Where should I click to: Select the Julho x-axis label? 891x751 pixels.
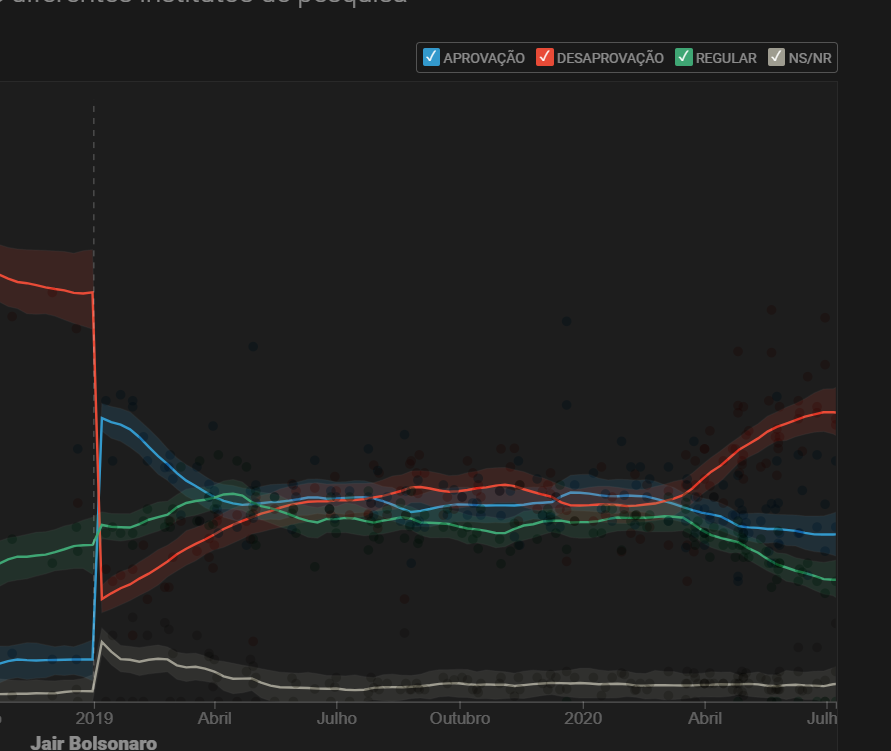click(x=337, y=718)
